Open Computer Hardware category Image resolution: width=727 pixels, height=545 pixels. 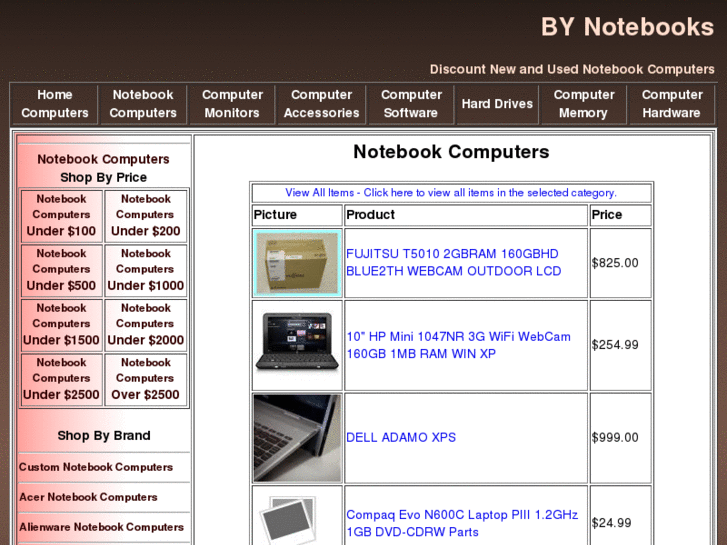click(671, 104)
